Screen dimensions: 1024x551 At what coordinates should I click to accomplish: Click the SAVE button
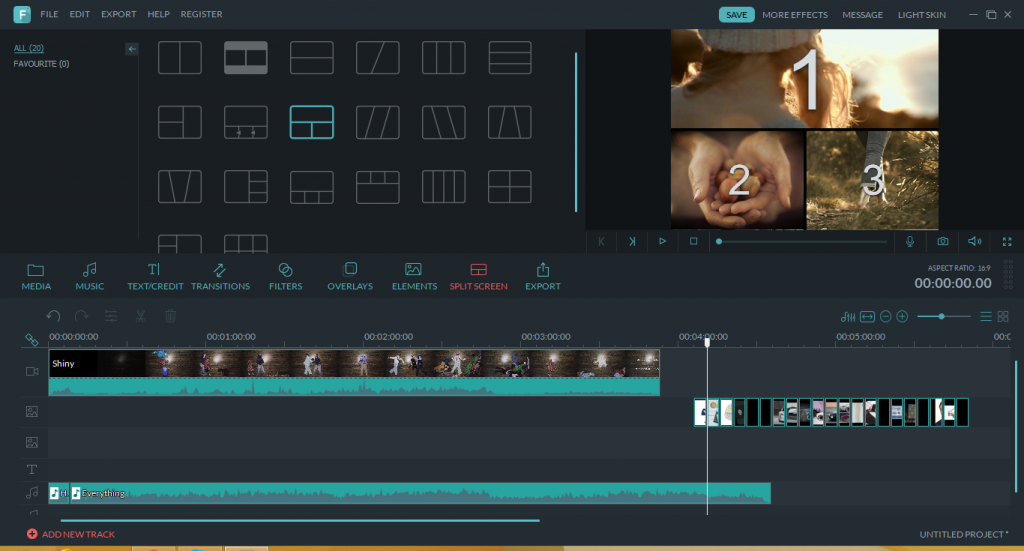[x=736, y=15]
